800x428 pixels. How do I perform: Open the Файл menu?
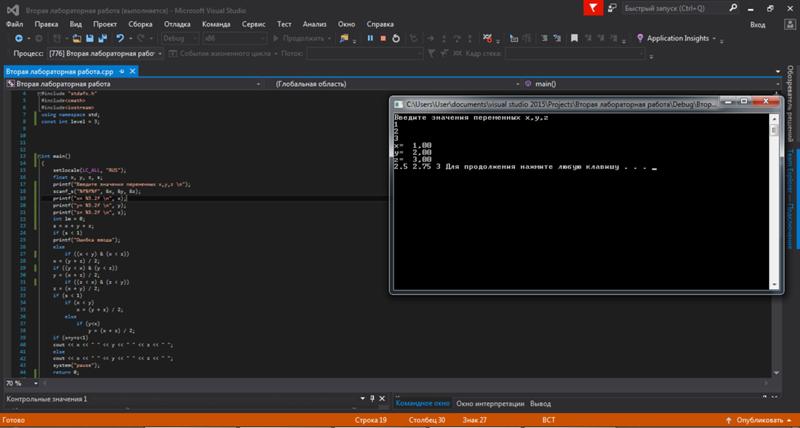[x=15, y=24]
